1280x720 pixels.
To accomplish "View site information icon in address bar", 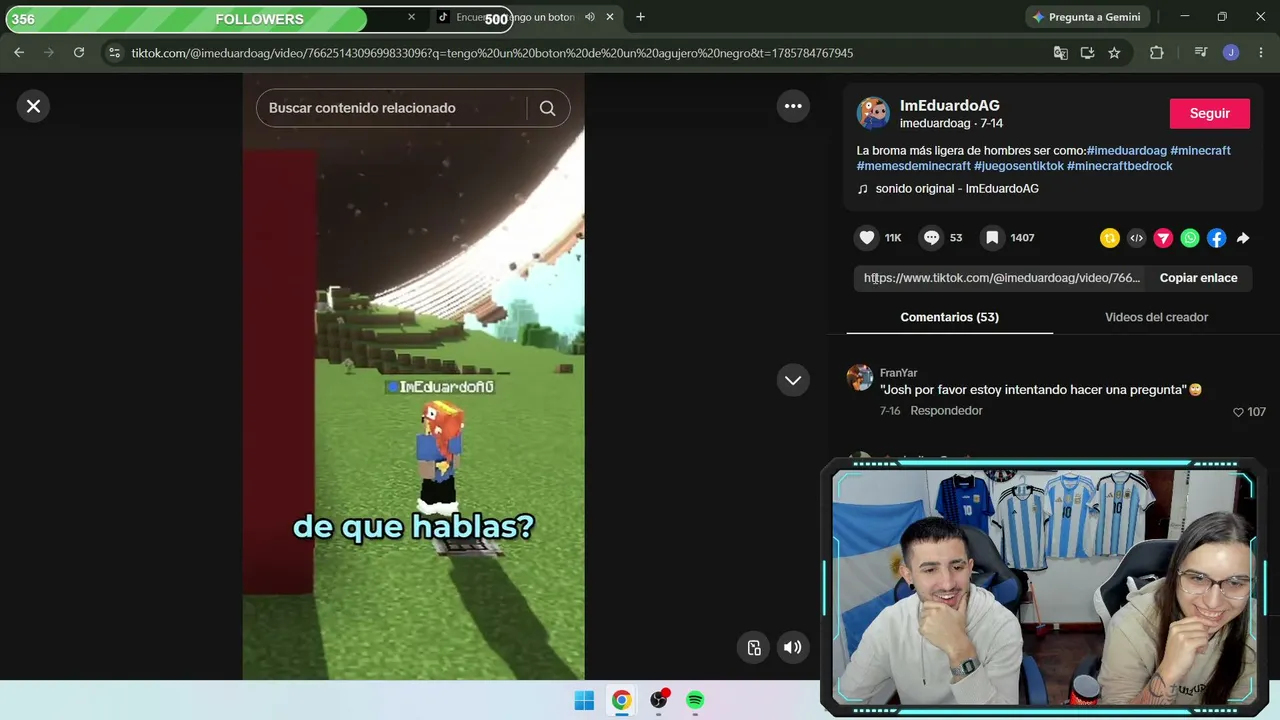I will point(114,53).
